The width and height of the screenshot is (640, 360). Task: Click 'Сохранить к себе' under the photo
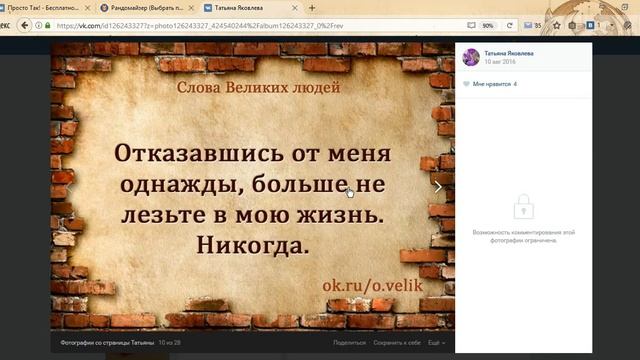[397, 342]
